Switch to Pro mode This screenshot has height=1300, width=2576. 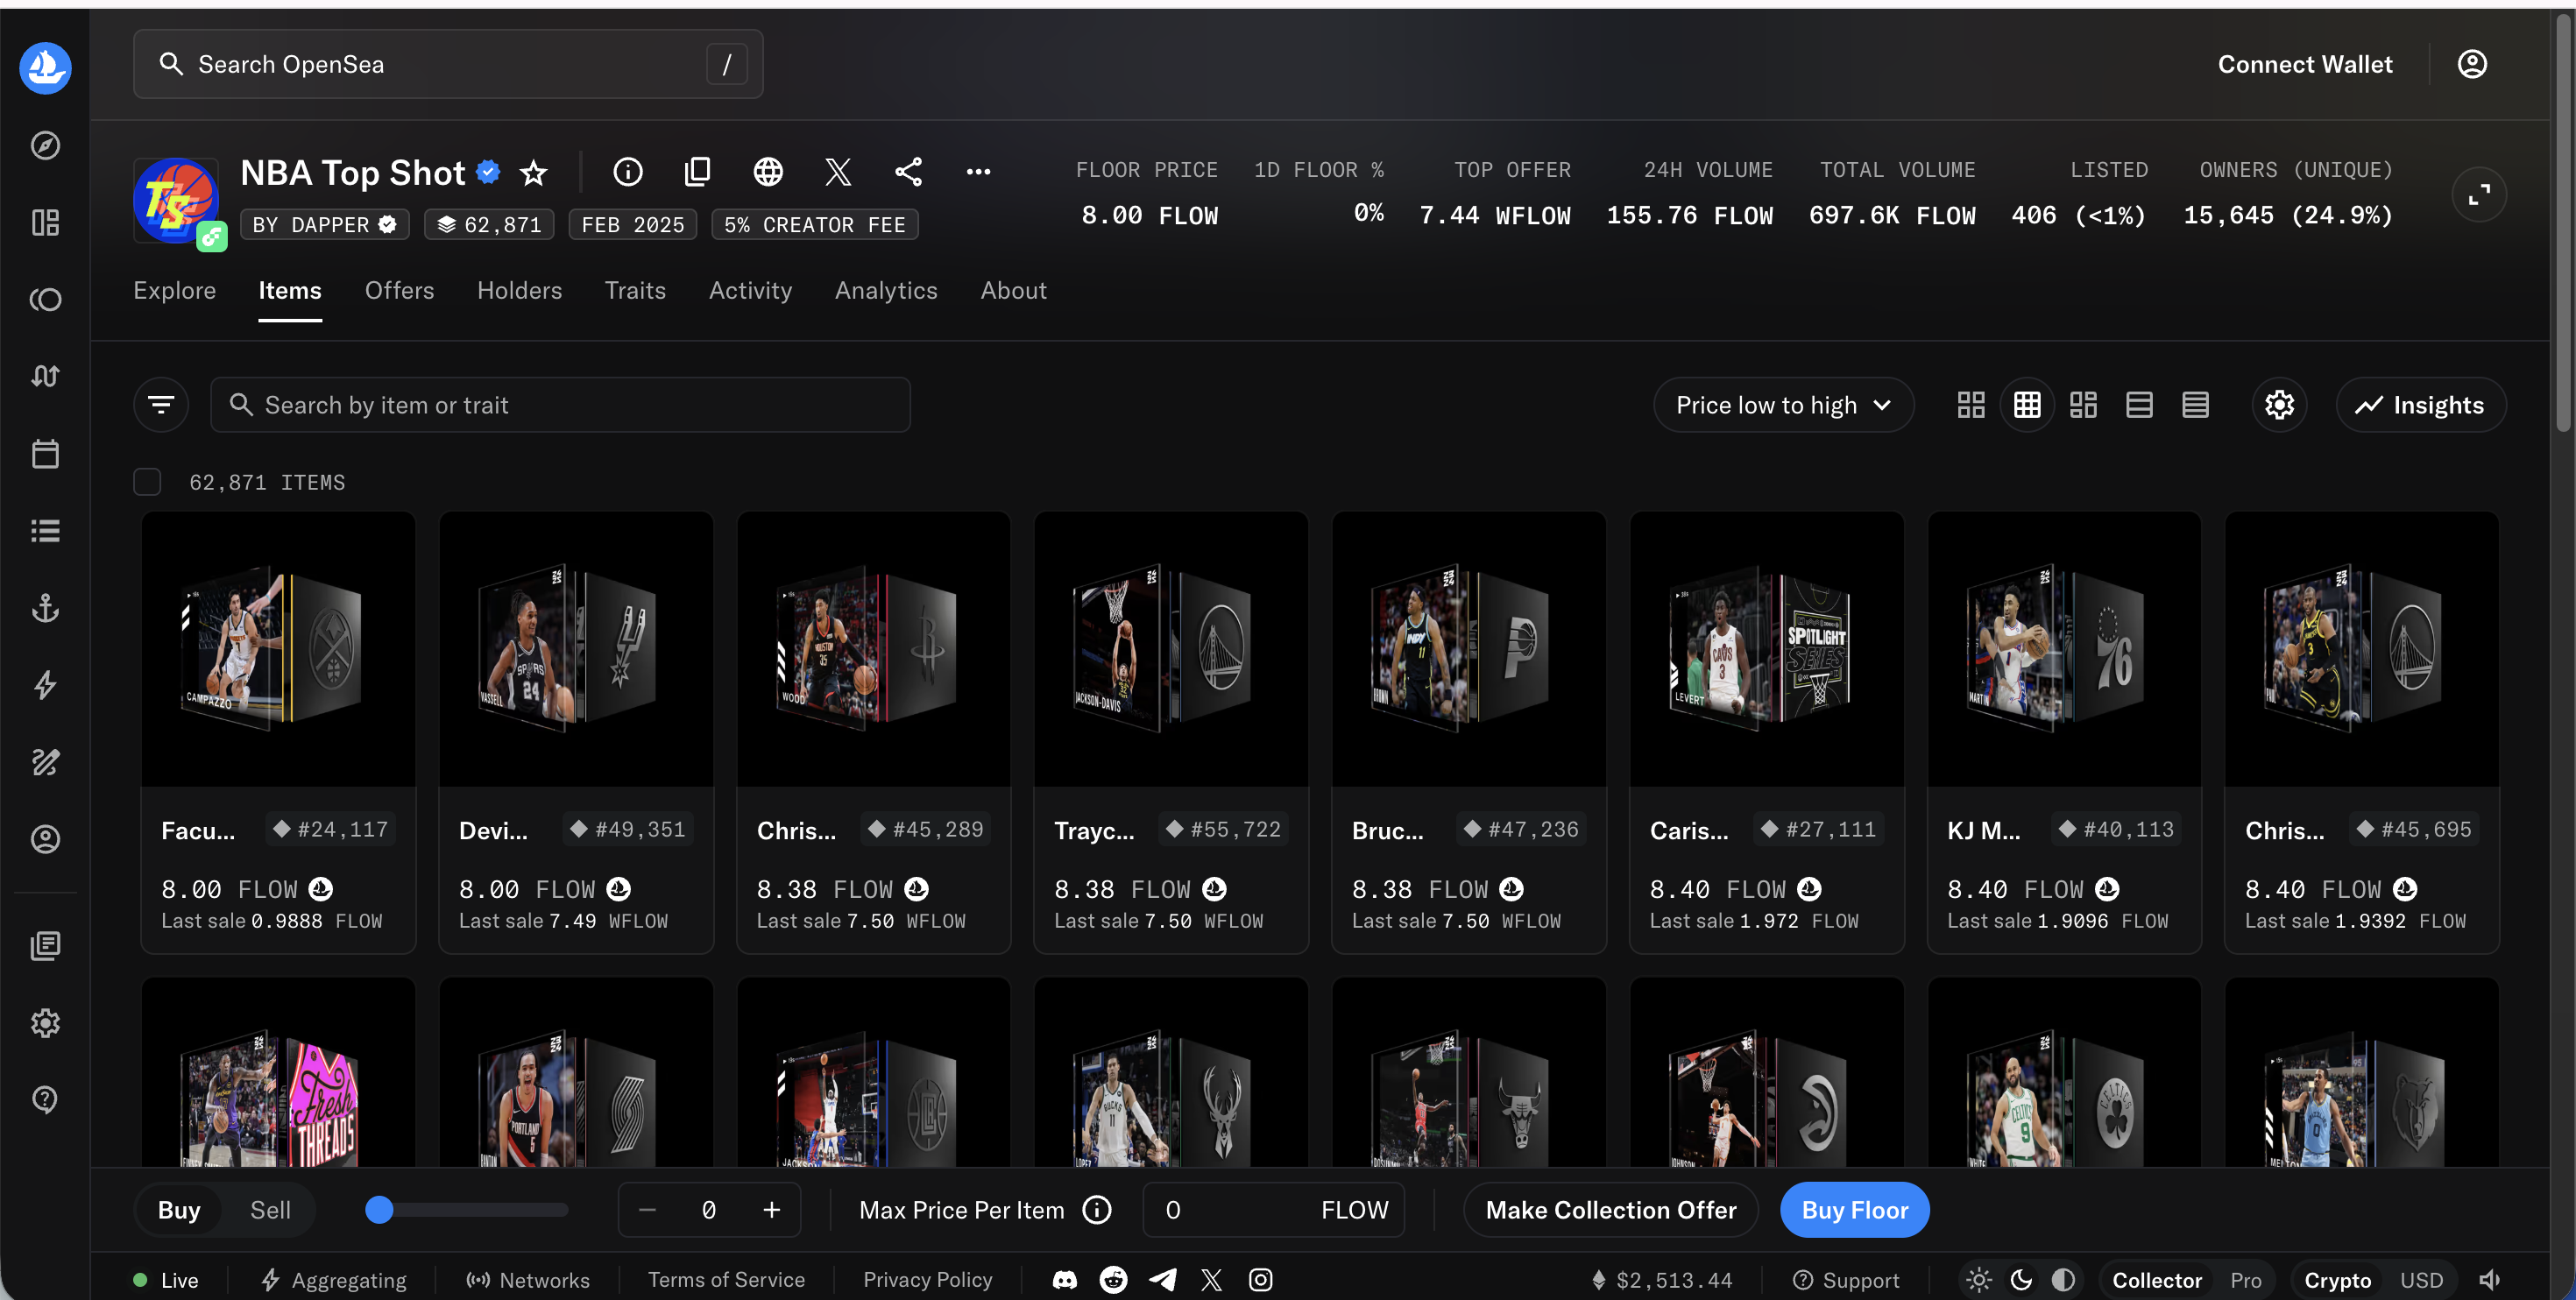tap(2245, 1280)
